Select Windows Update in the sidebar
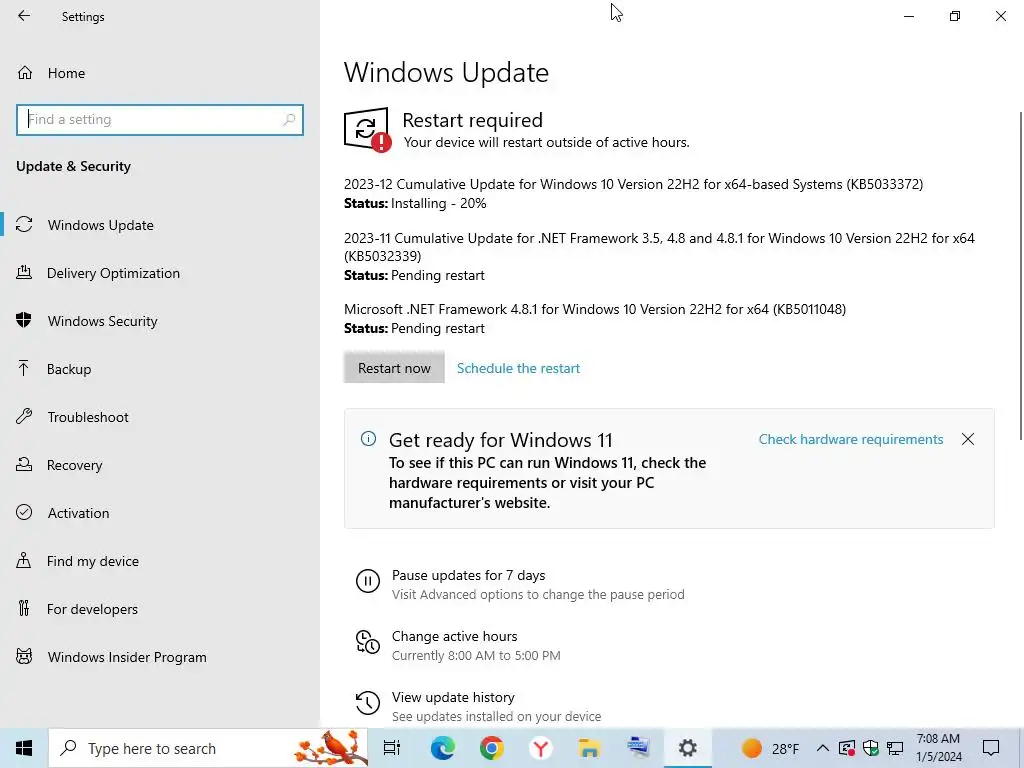This screenshot has height=768, width=1024. click(101, 225)
